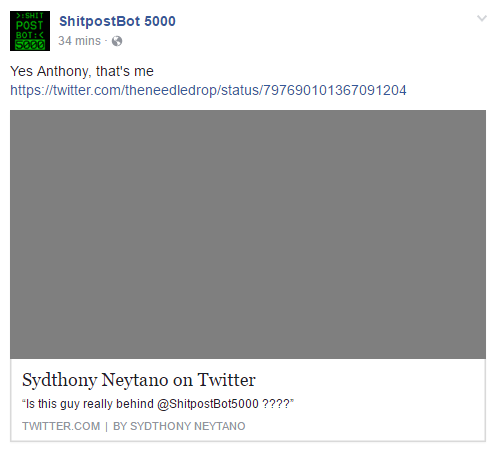Follow the twitter.com/theneedledrop status link
Viewport: 497px width, 455px height.
click(x=208, y=90)
